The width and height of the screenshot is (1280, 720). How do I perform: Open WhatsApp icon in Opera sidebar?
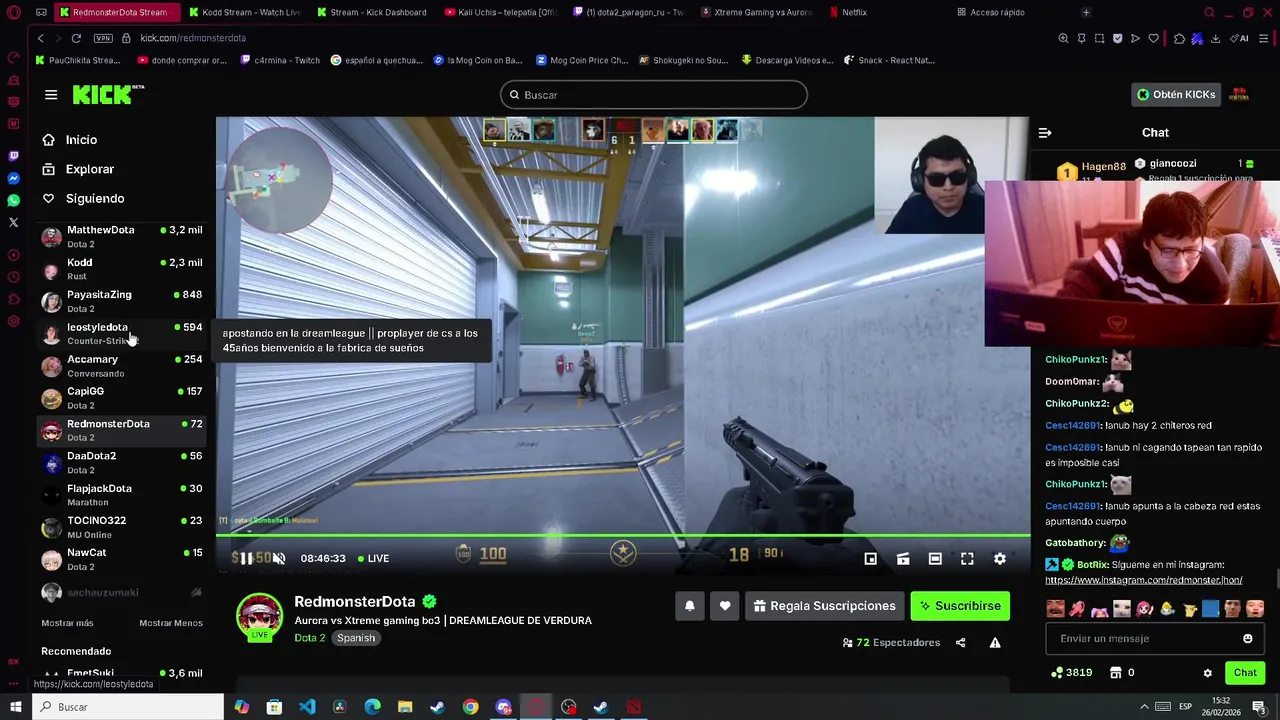13,200
